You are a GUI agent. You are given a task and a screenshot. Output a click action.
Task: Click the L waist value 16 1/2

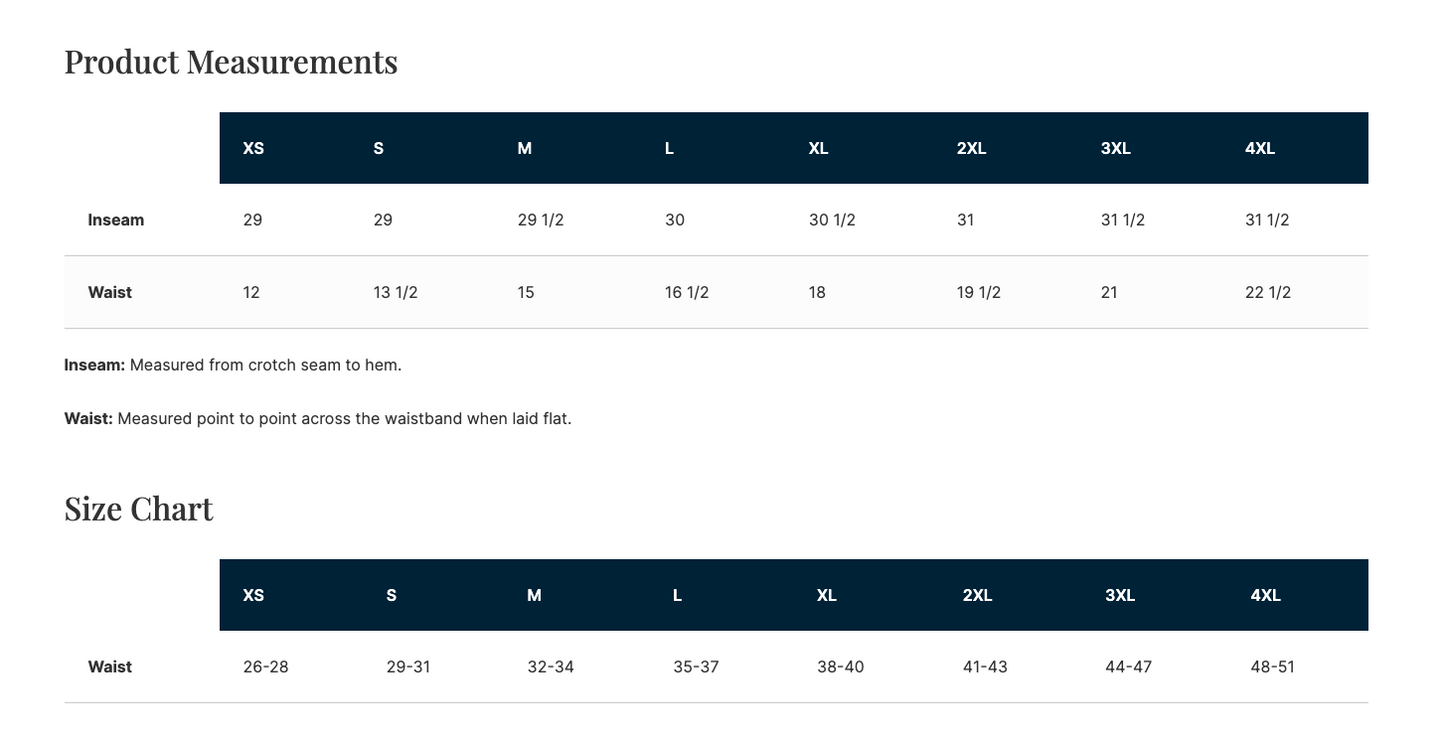pos(687,292)
